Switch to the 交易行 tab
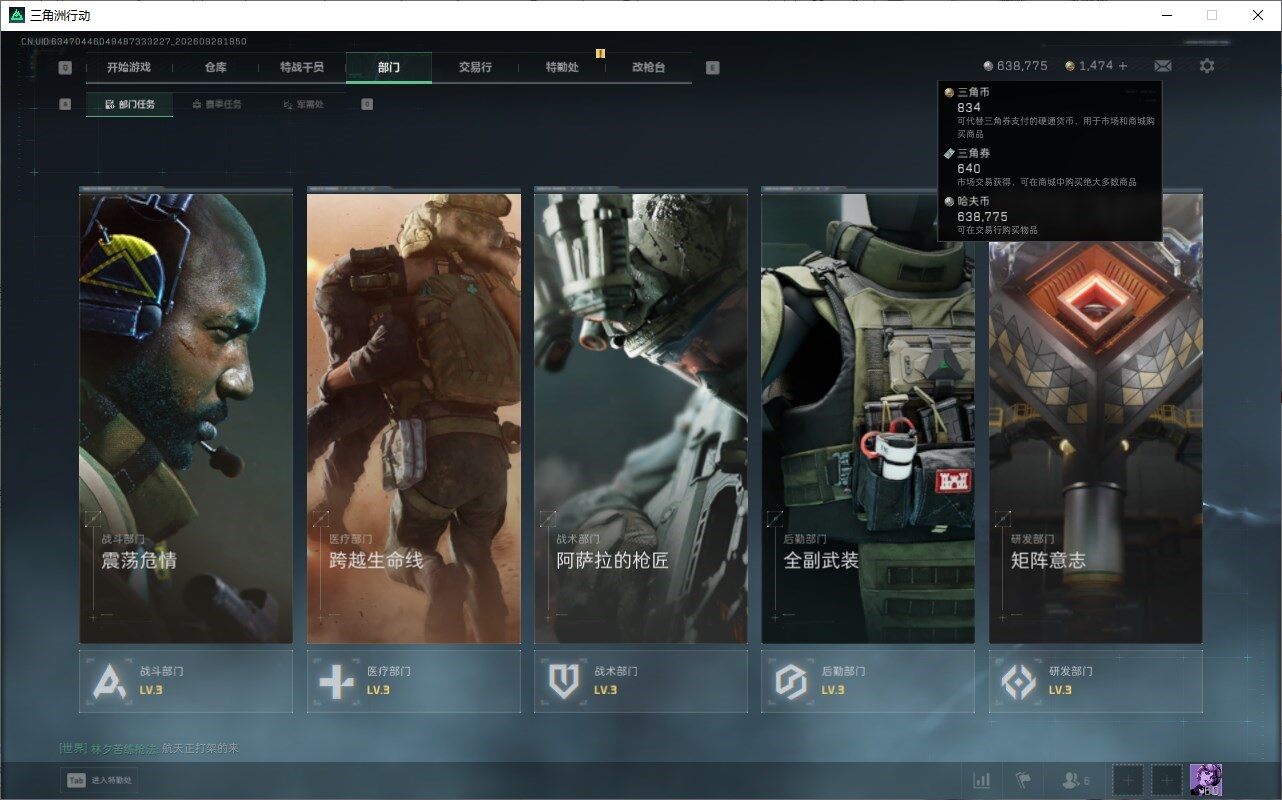 click(x=475, y=67)
